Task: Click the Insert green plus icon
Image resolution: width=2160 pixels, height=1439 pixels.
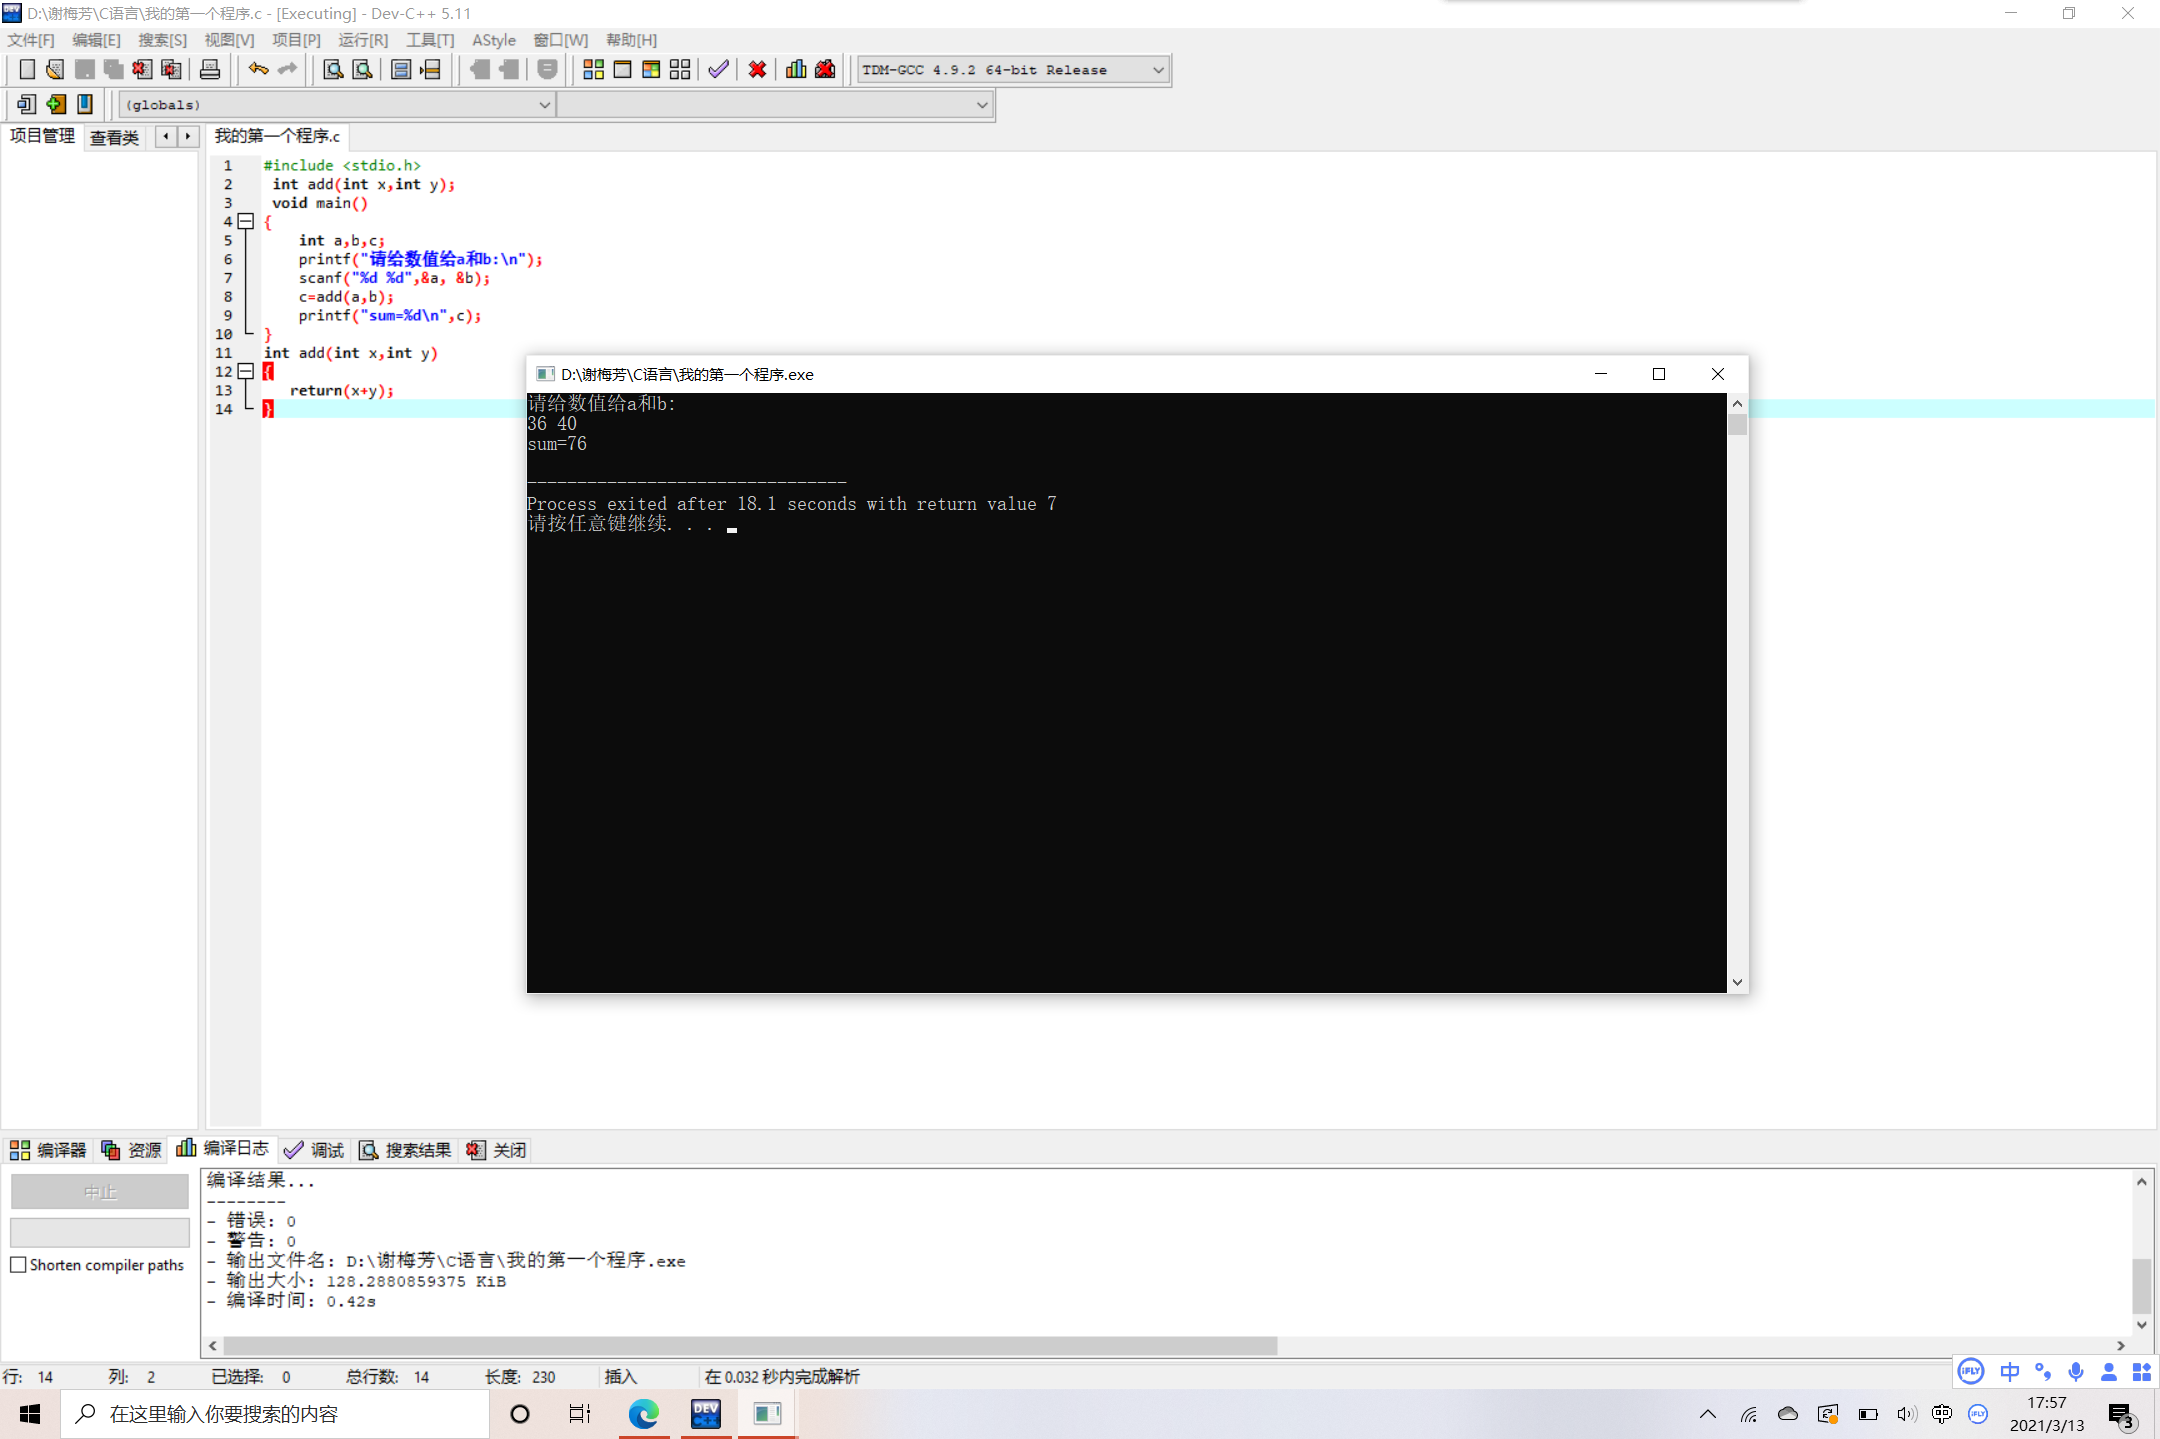Action: pyautogui.click(x=56, y=104)
